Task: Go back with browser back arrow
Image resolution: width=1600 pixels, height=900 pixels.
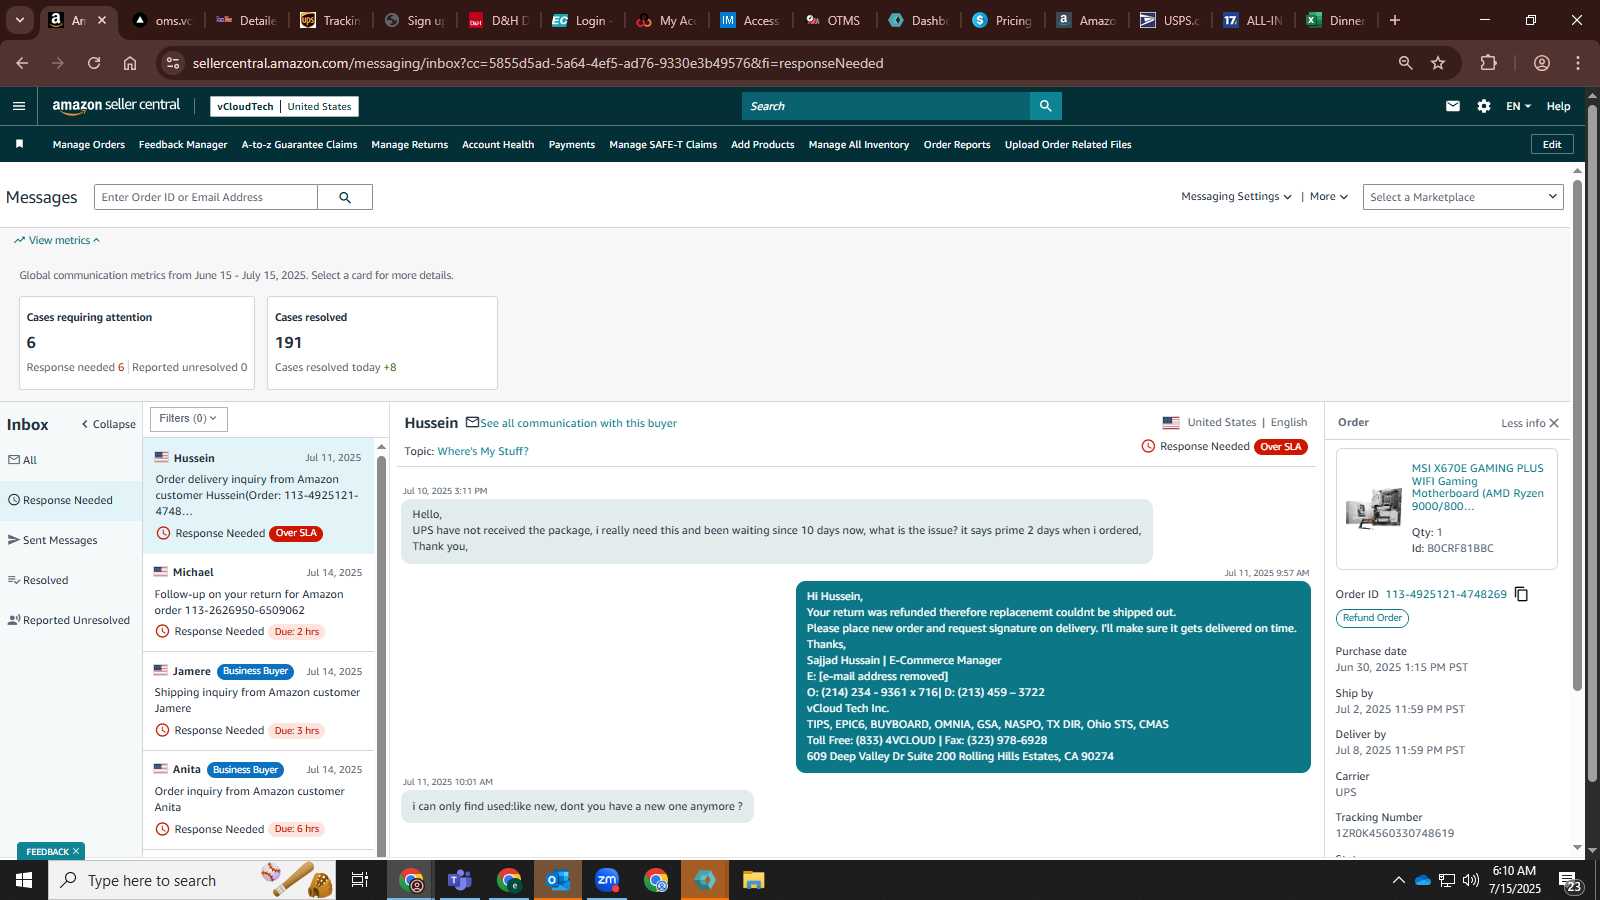Action: tap(22, 63)
